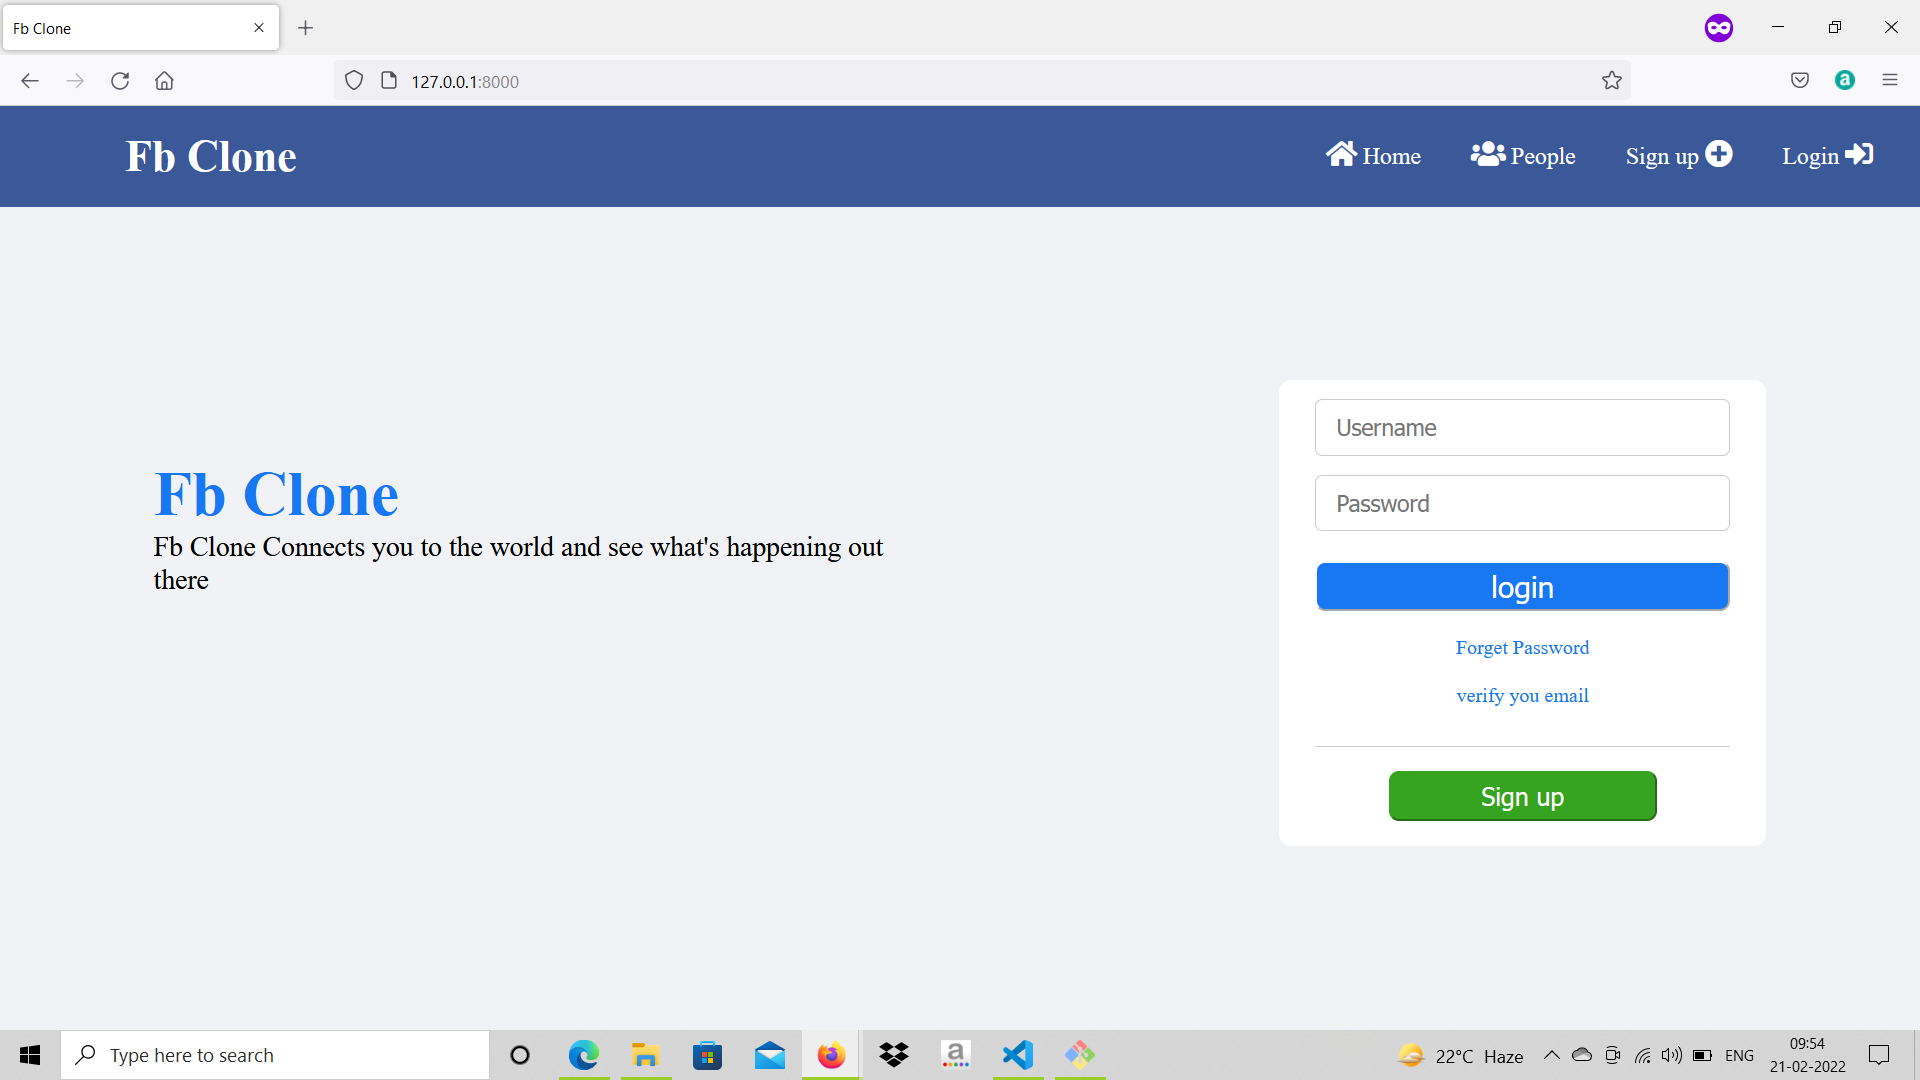Focus the Password input field

(1522, 503)
